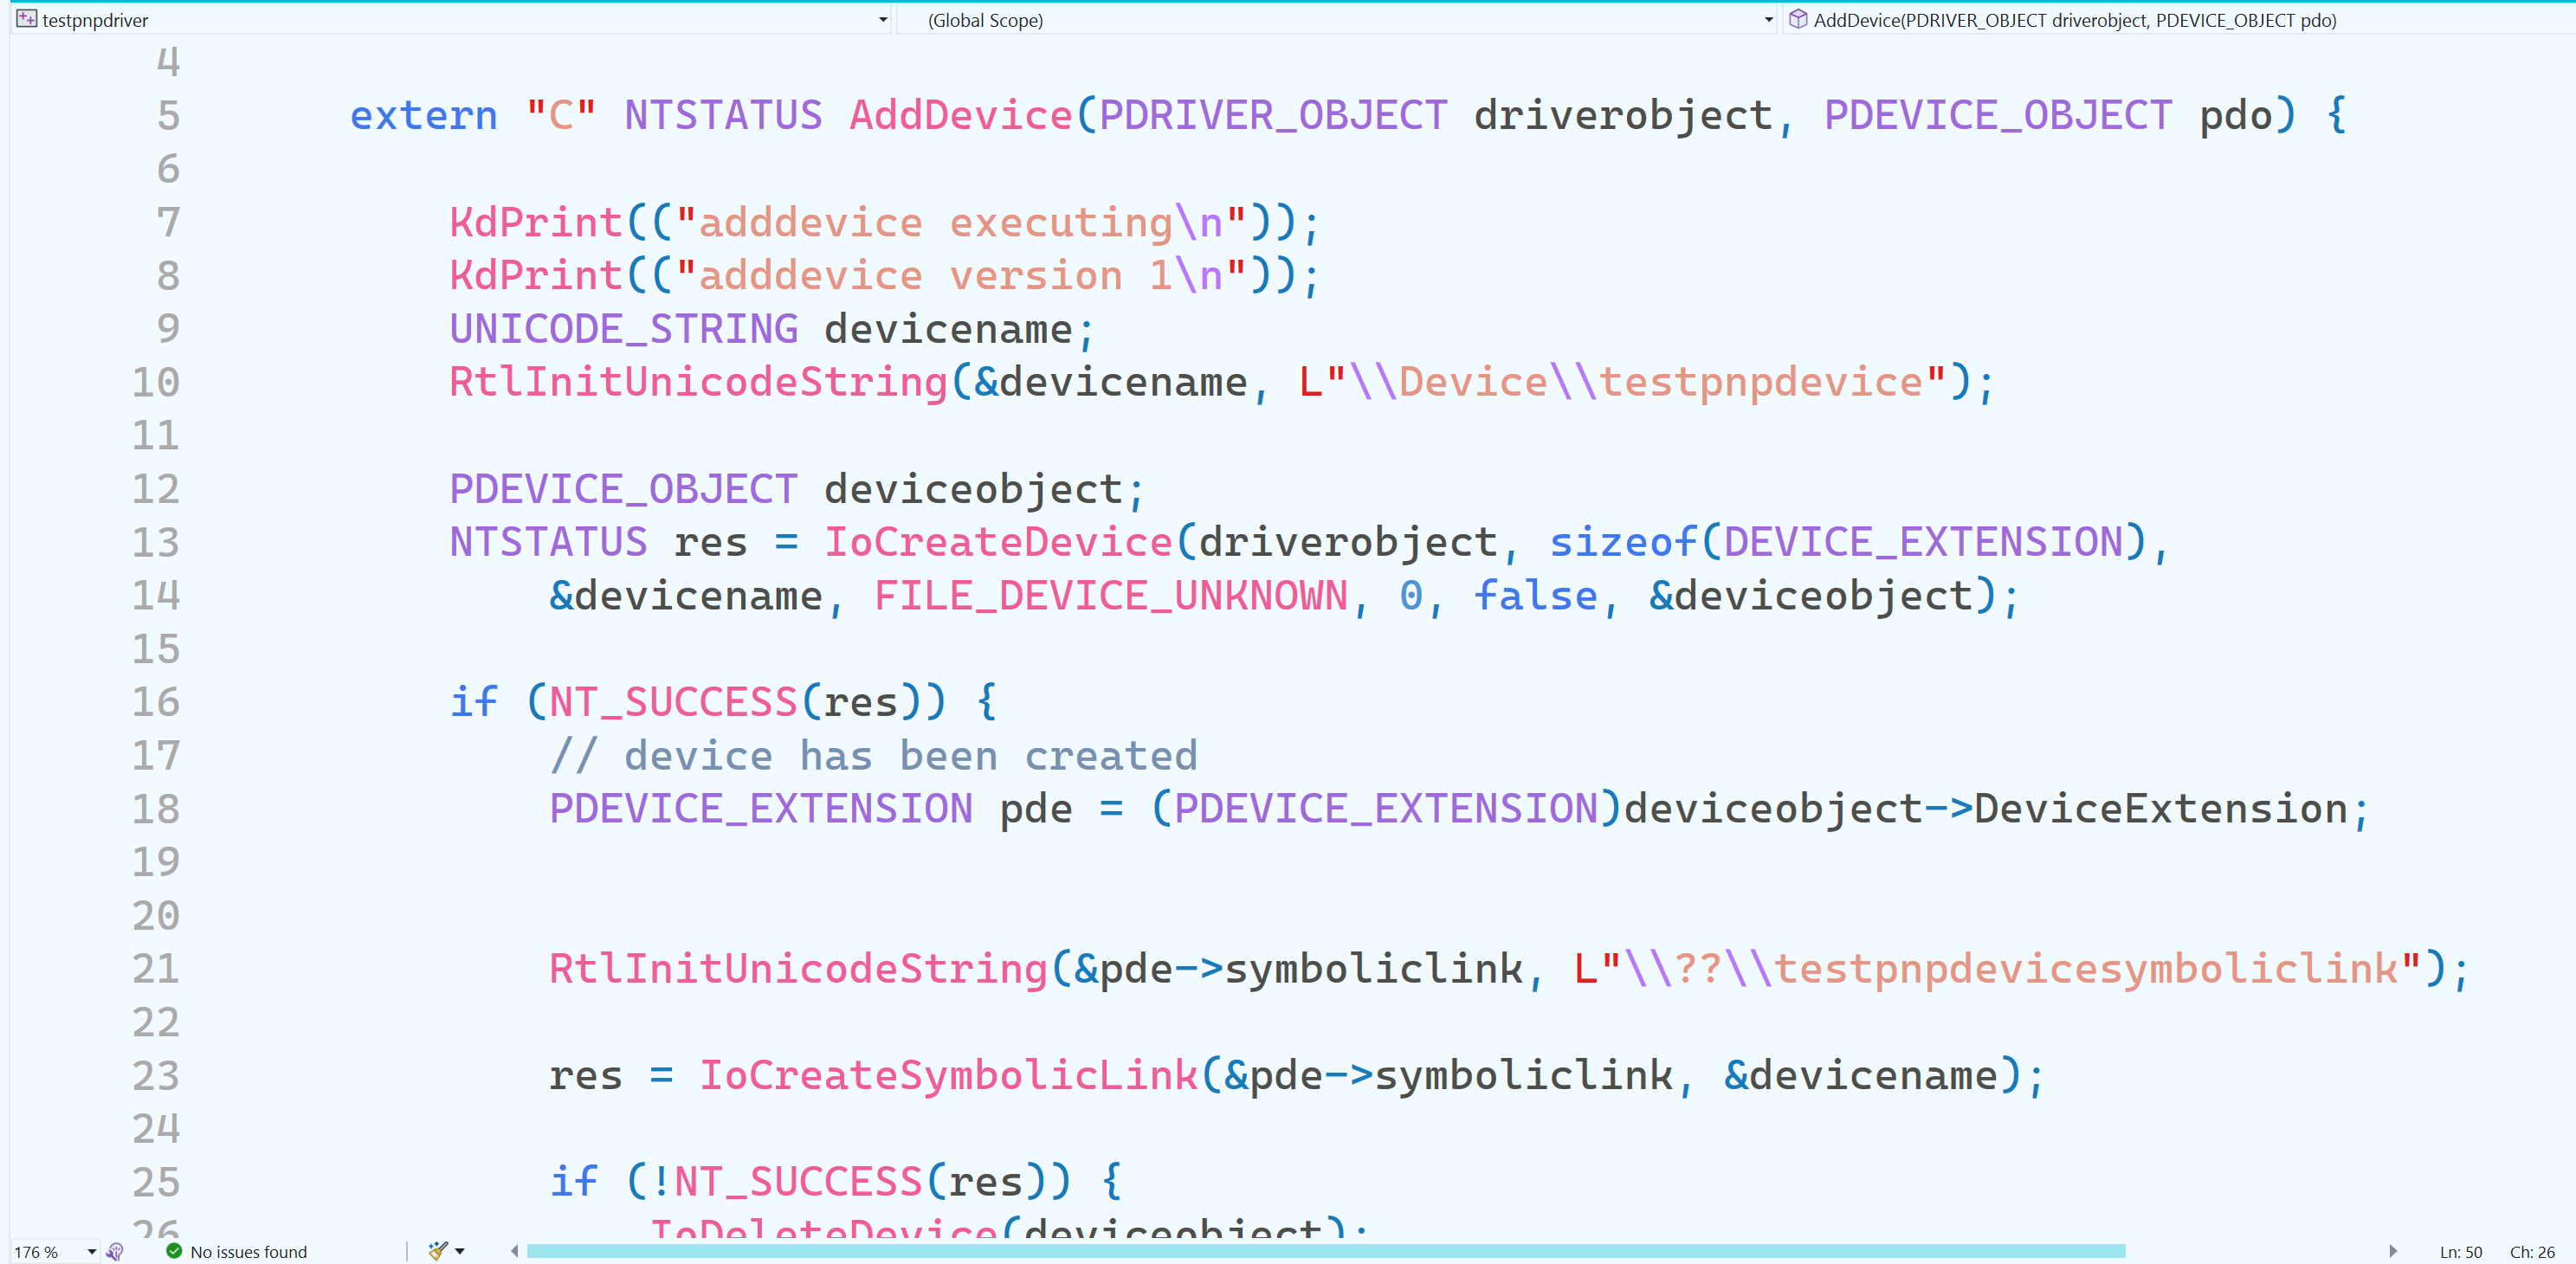Click the horizontal scrollbar thumb
This screenshot has height=1264, width=2576.
point(1325,1251)
